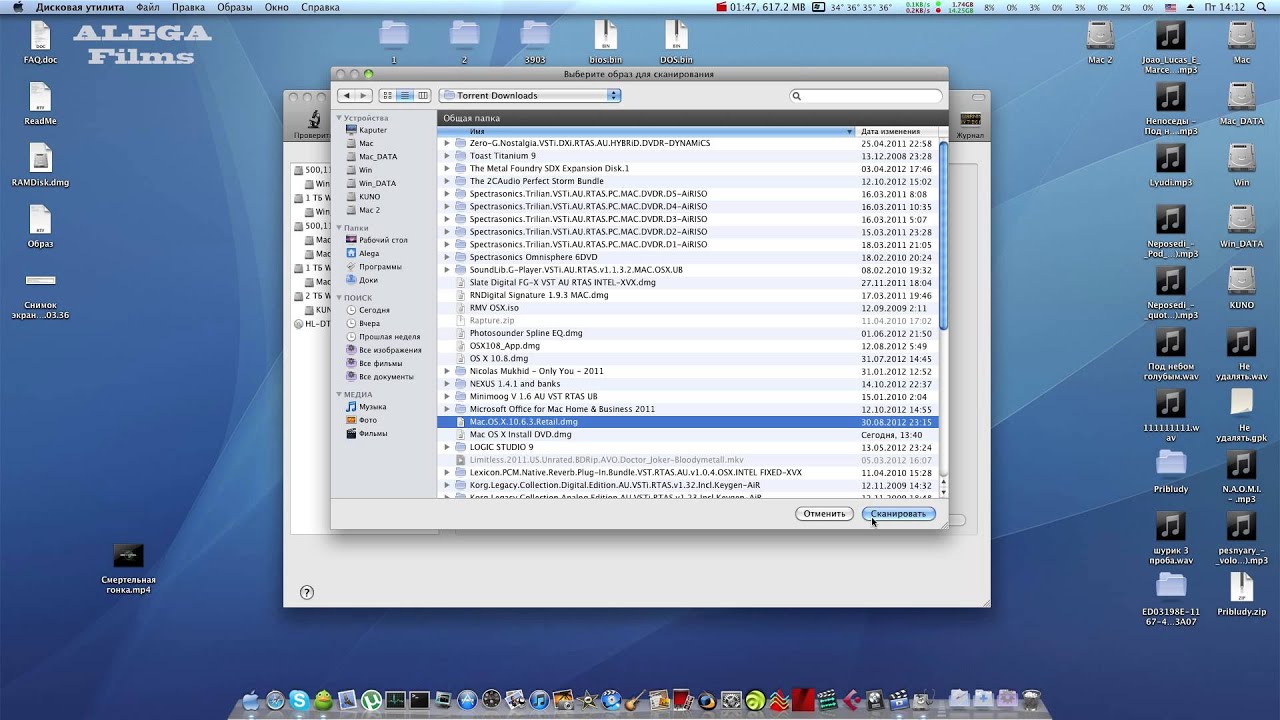Open the Окно menu
Screen dimensions: 1280x720
point(277,7)
